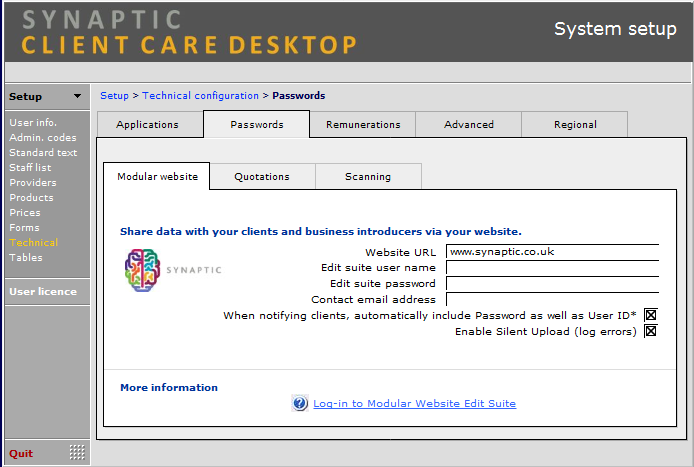
Task: Expand the Setup dropdown arrow
Action: pos(77,96)
